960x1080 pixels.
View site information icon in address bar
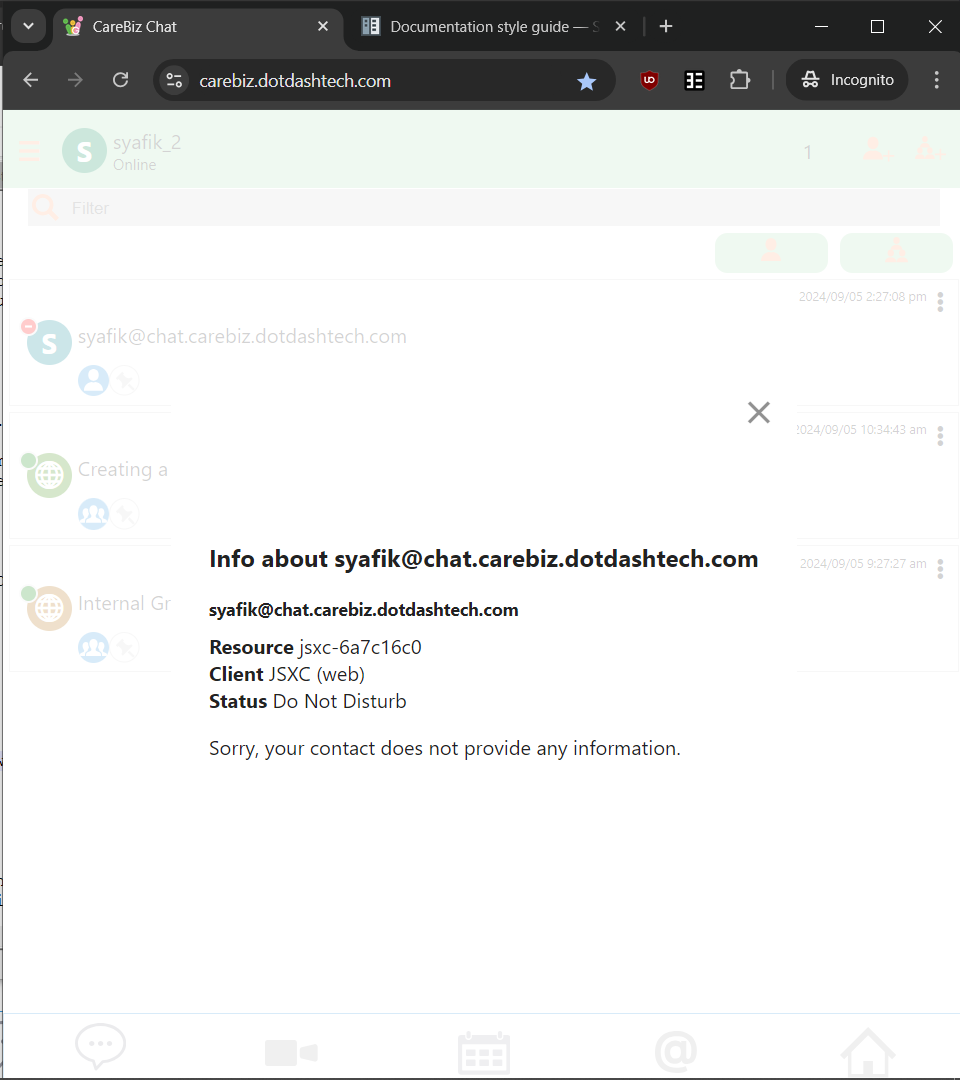[x=174, y=81]
